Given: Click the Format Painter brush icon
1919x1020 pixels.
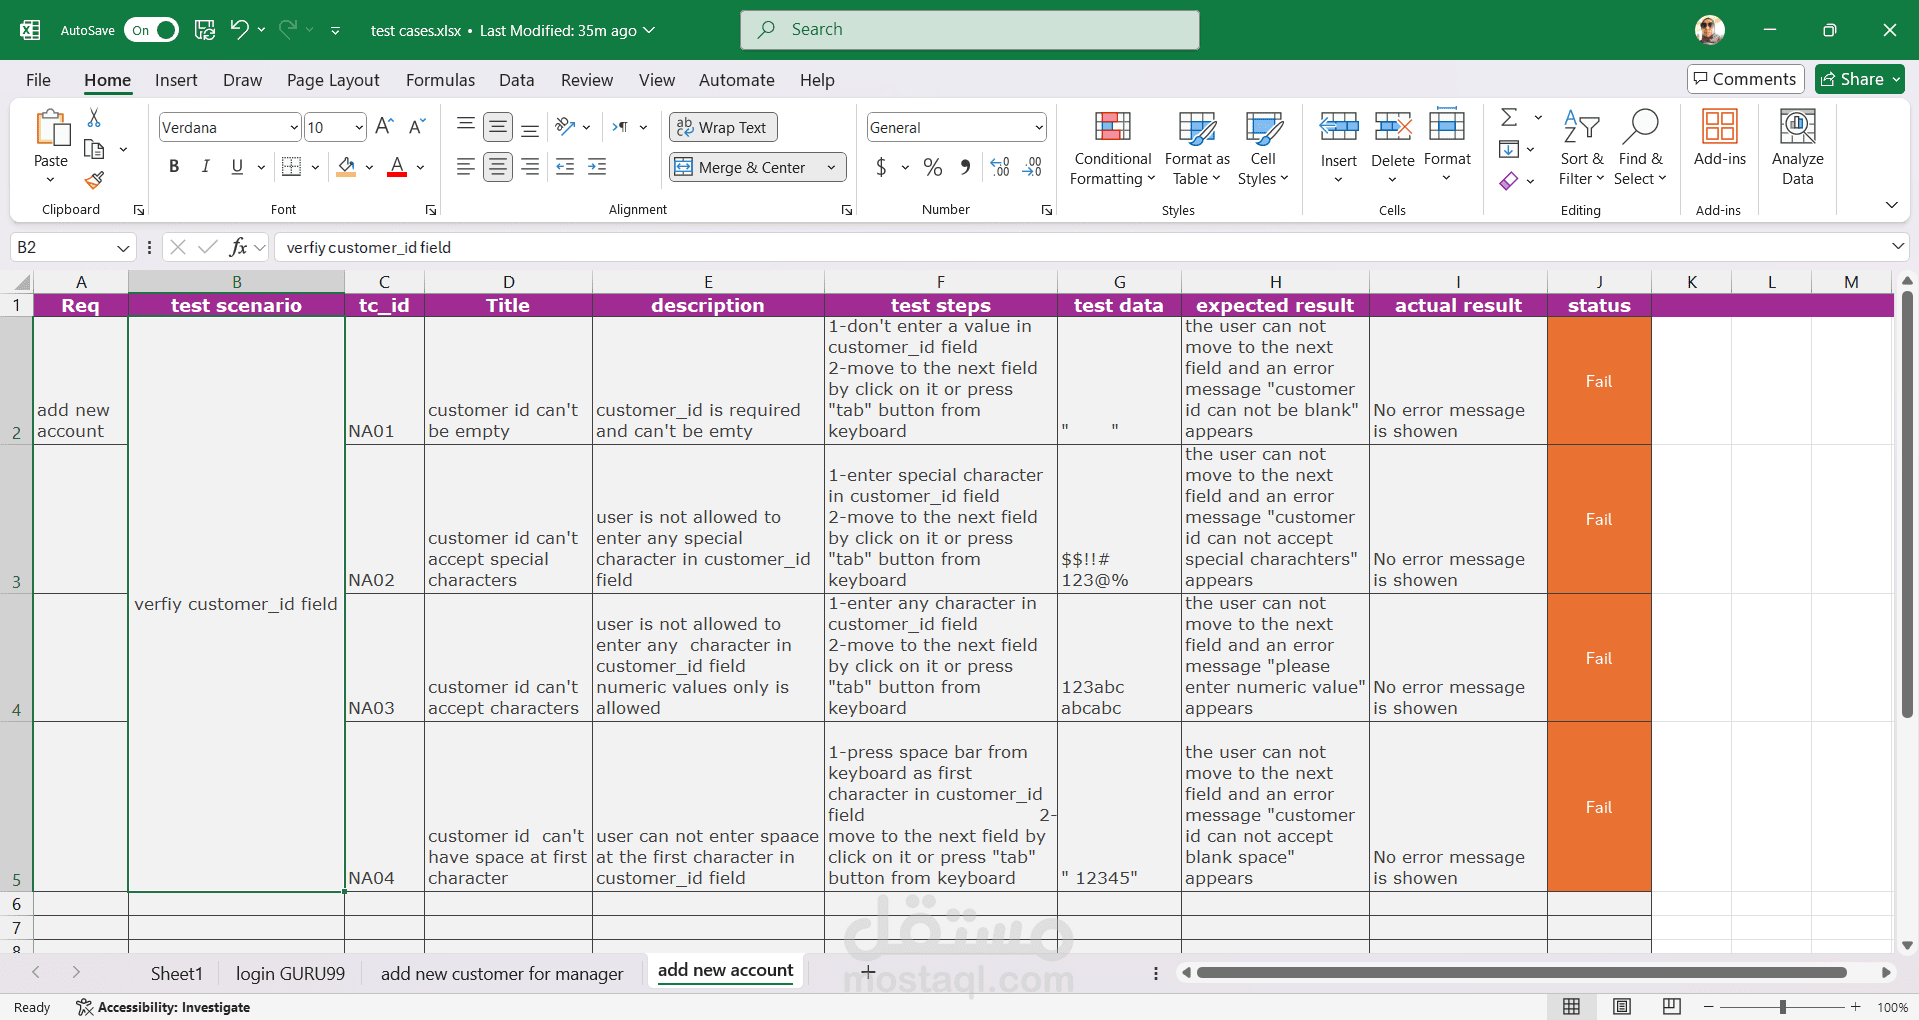Looking at the screenshot, I should tap(94, 180).
